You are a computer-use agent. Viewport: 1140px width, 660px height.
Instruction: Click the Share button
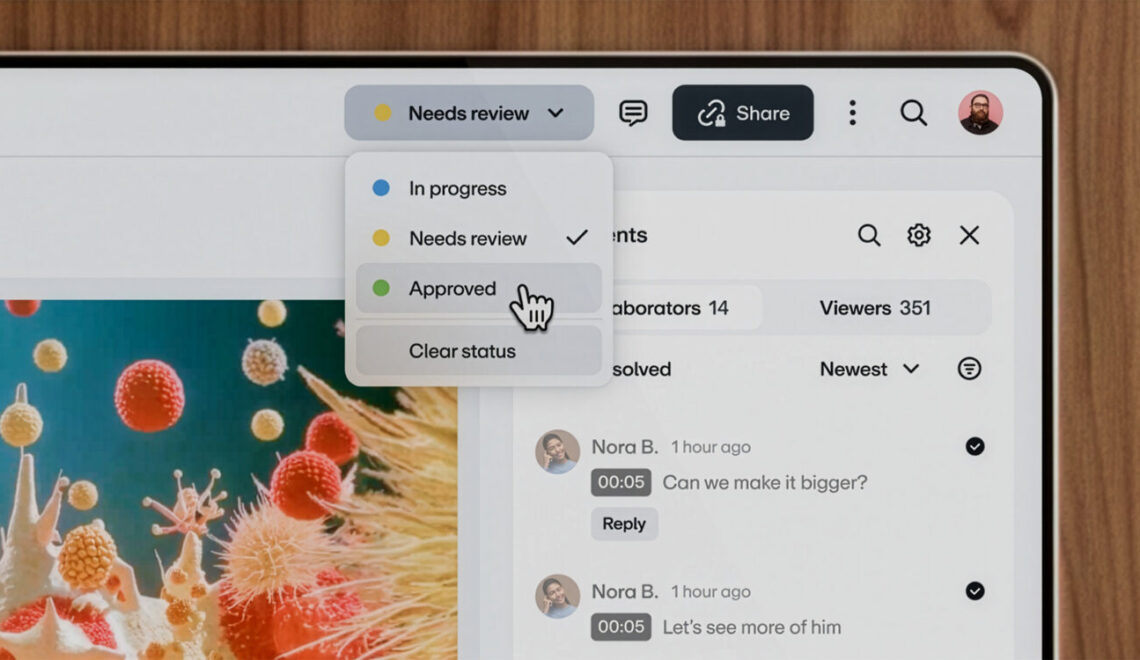coord(743,113)
